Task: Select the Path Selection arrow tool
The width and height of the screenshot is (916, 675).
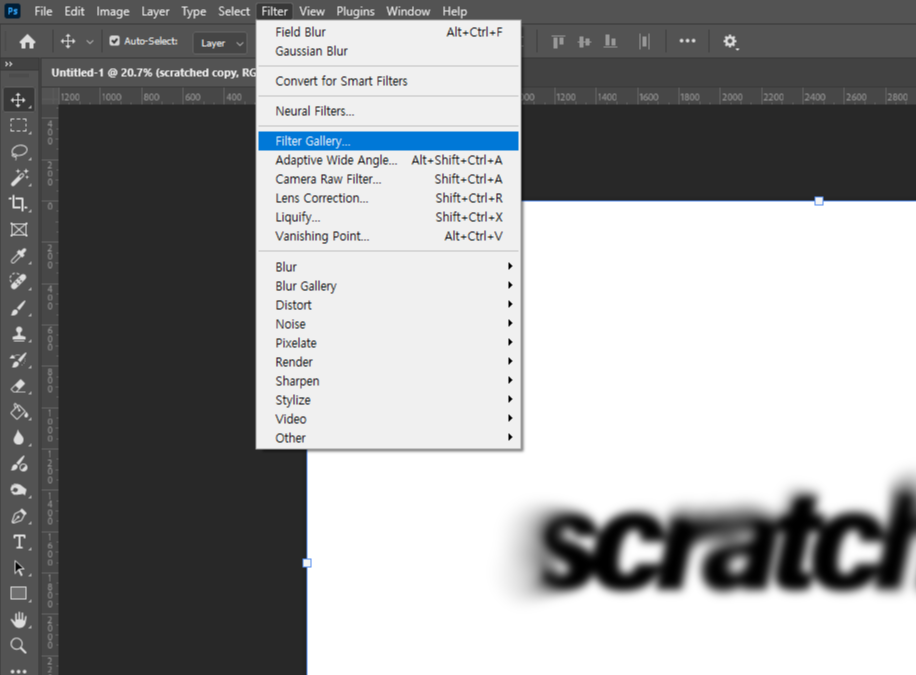Action: (x=19, y=568)
